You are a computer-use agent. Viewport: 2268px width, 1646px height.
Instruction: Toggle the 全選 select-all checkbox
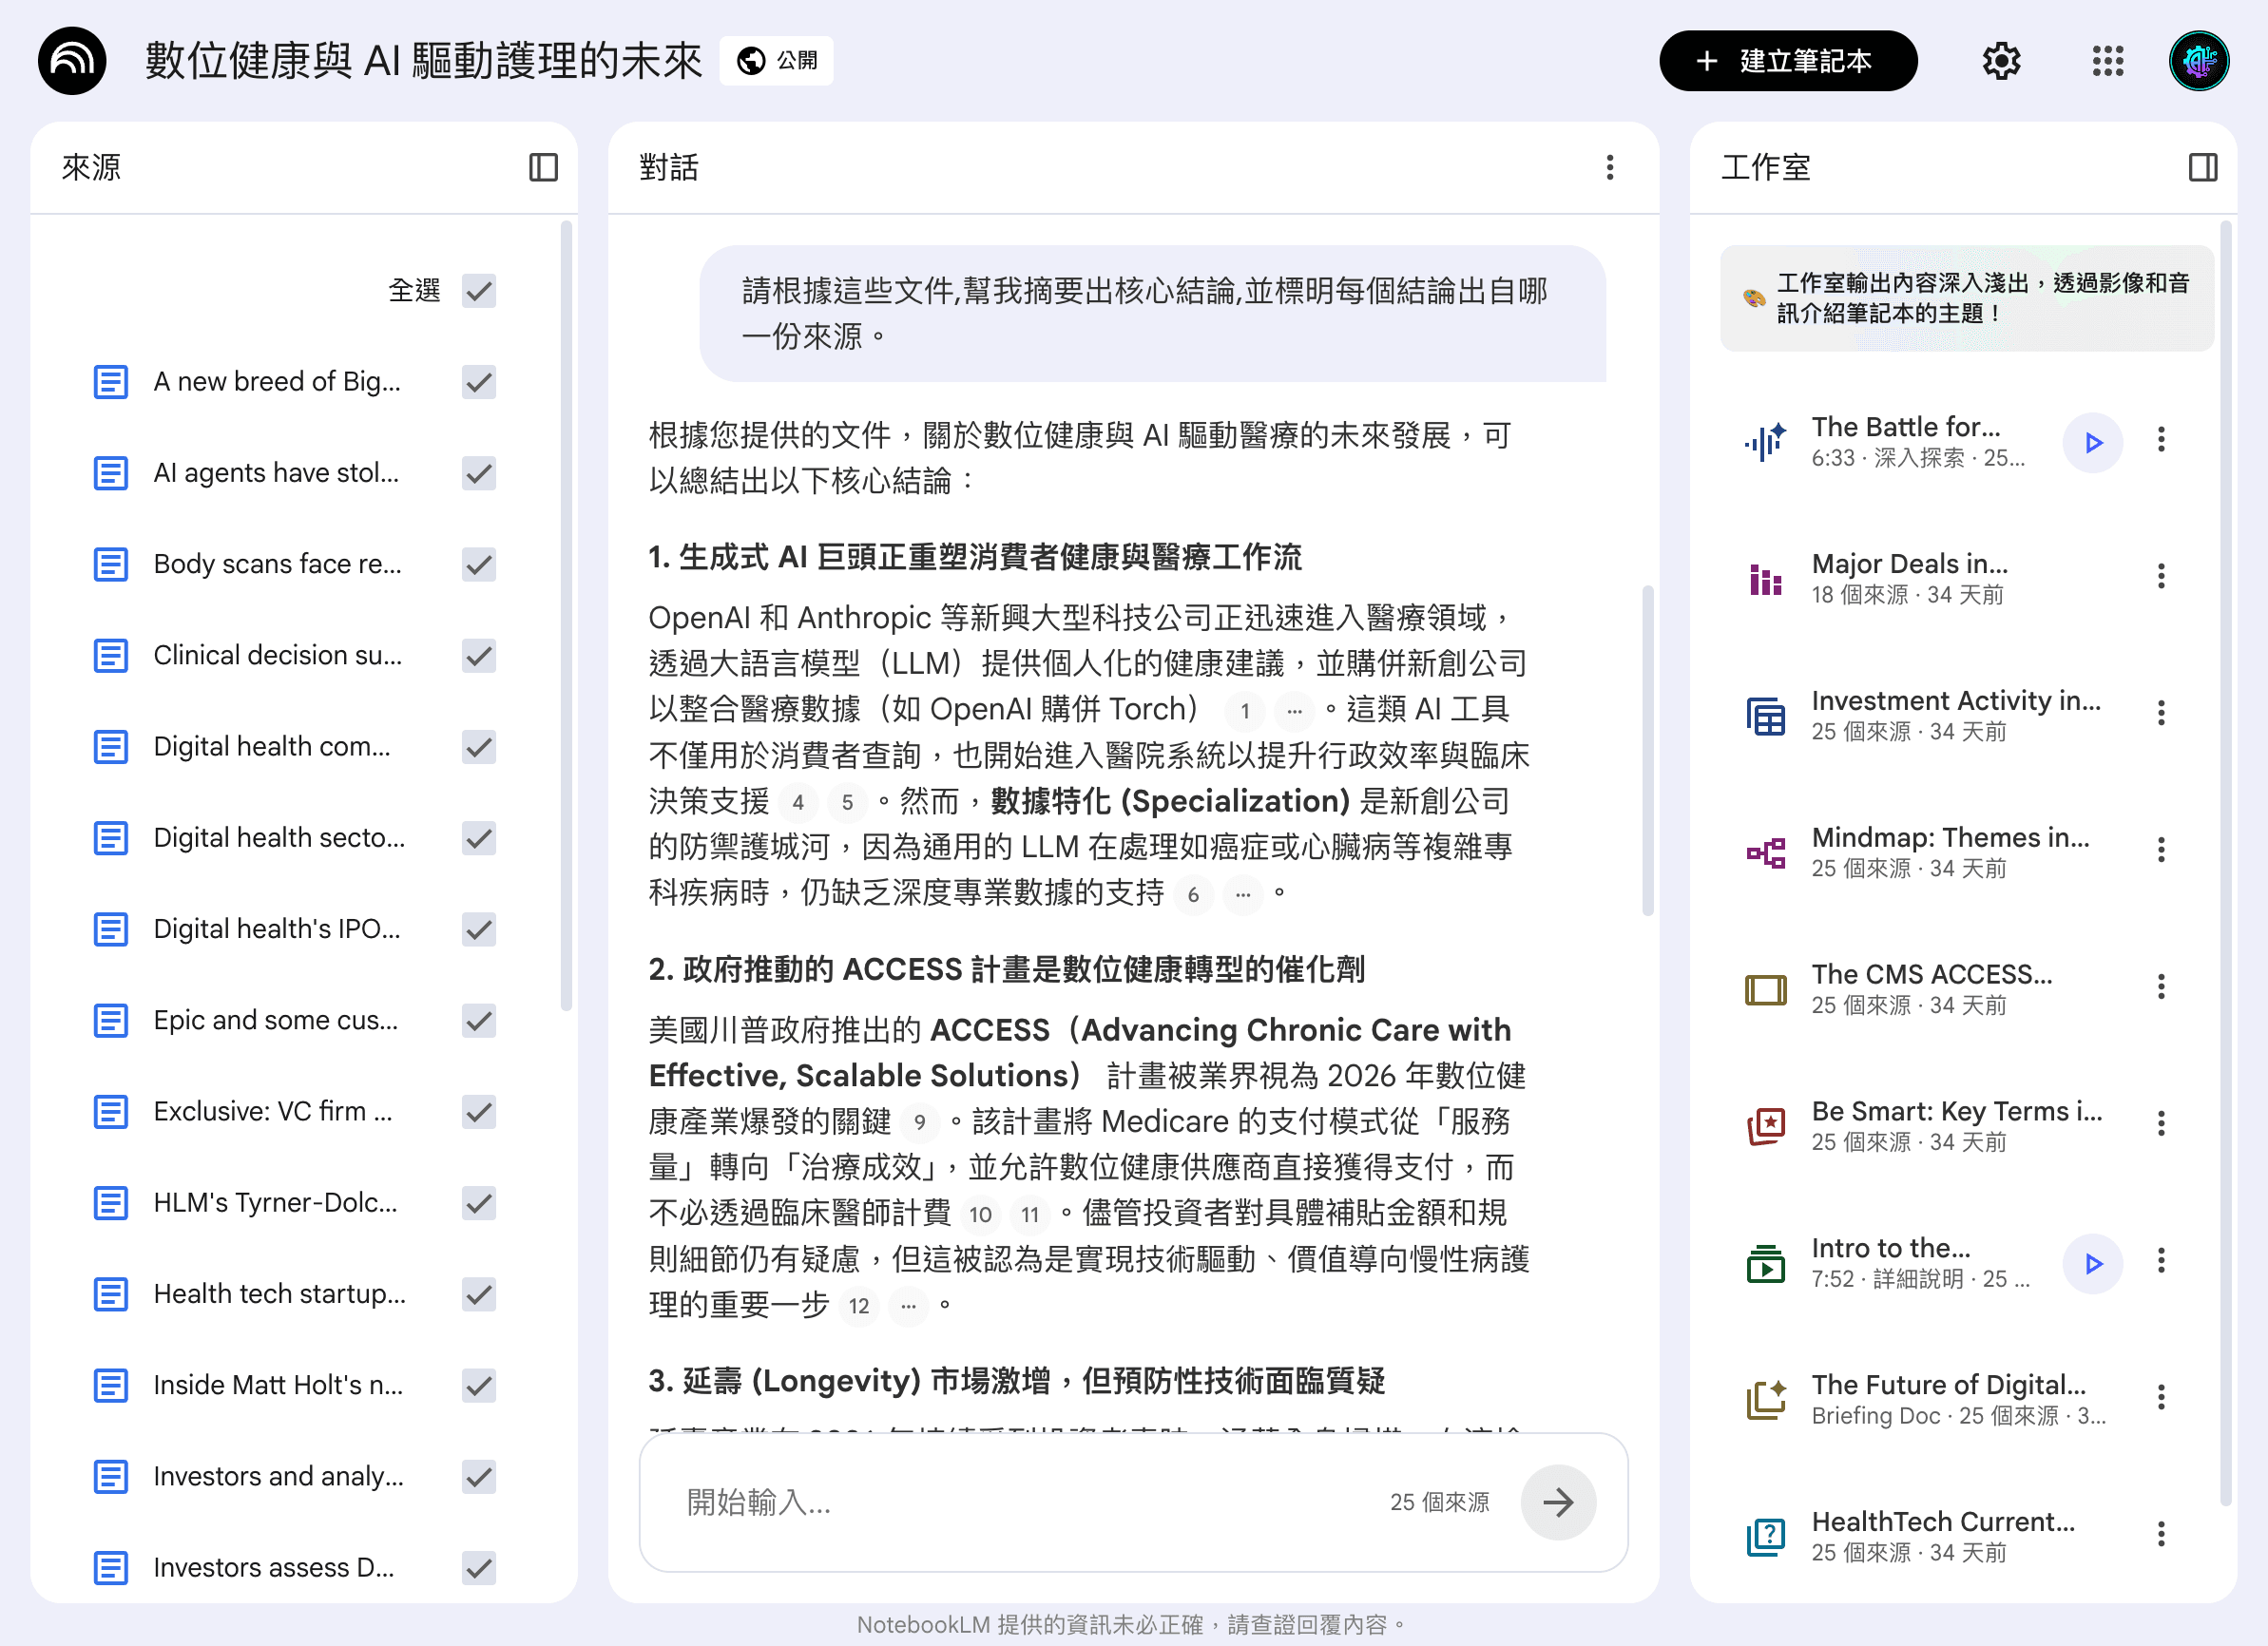click(479, 291)
